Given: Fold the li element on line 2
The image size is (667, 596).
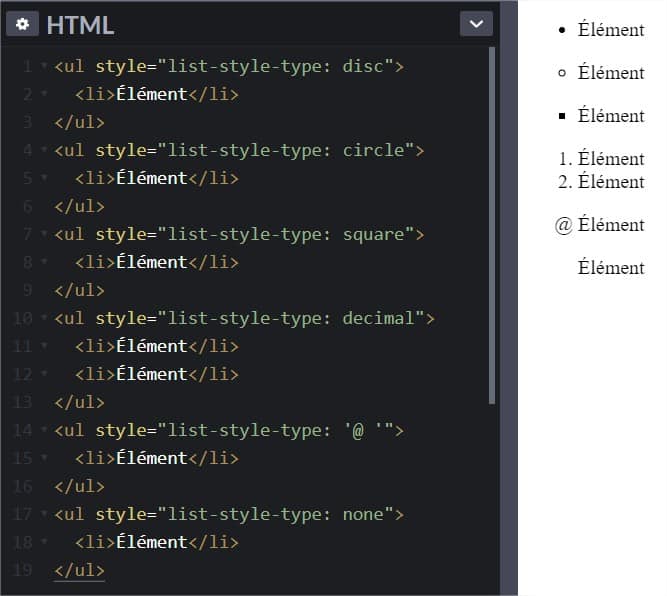Looking at the screenshot, I should pos(44,95).
